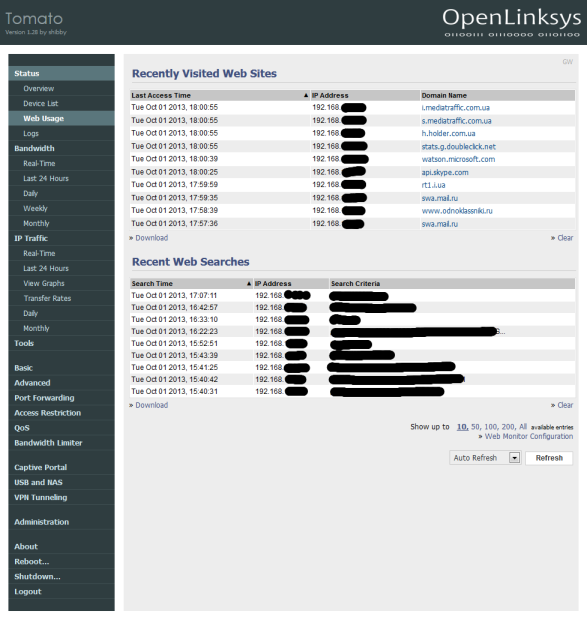Screen dimensions: 587x635
Task: Clear the recent web searches list
Action: (x=565, y=405)
